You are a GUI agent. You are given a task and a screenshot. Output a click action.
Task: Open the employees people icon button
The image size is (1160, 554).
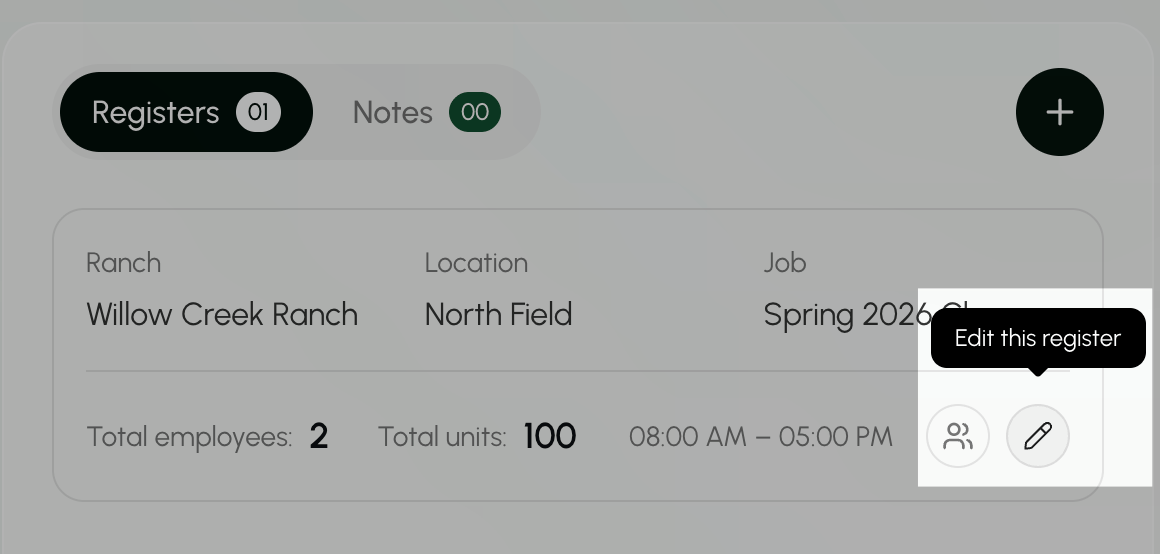pos(958,436)
